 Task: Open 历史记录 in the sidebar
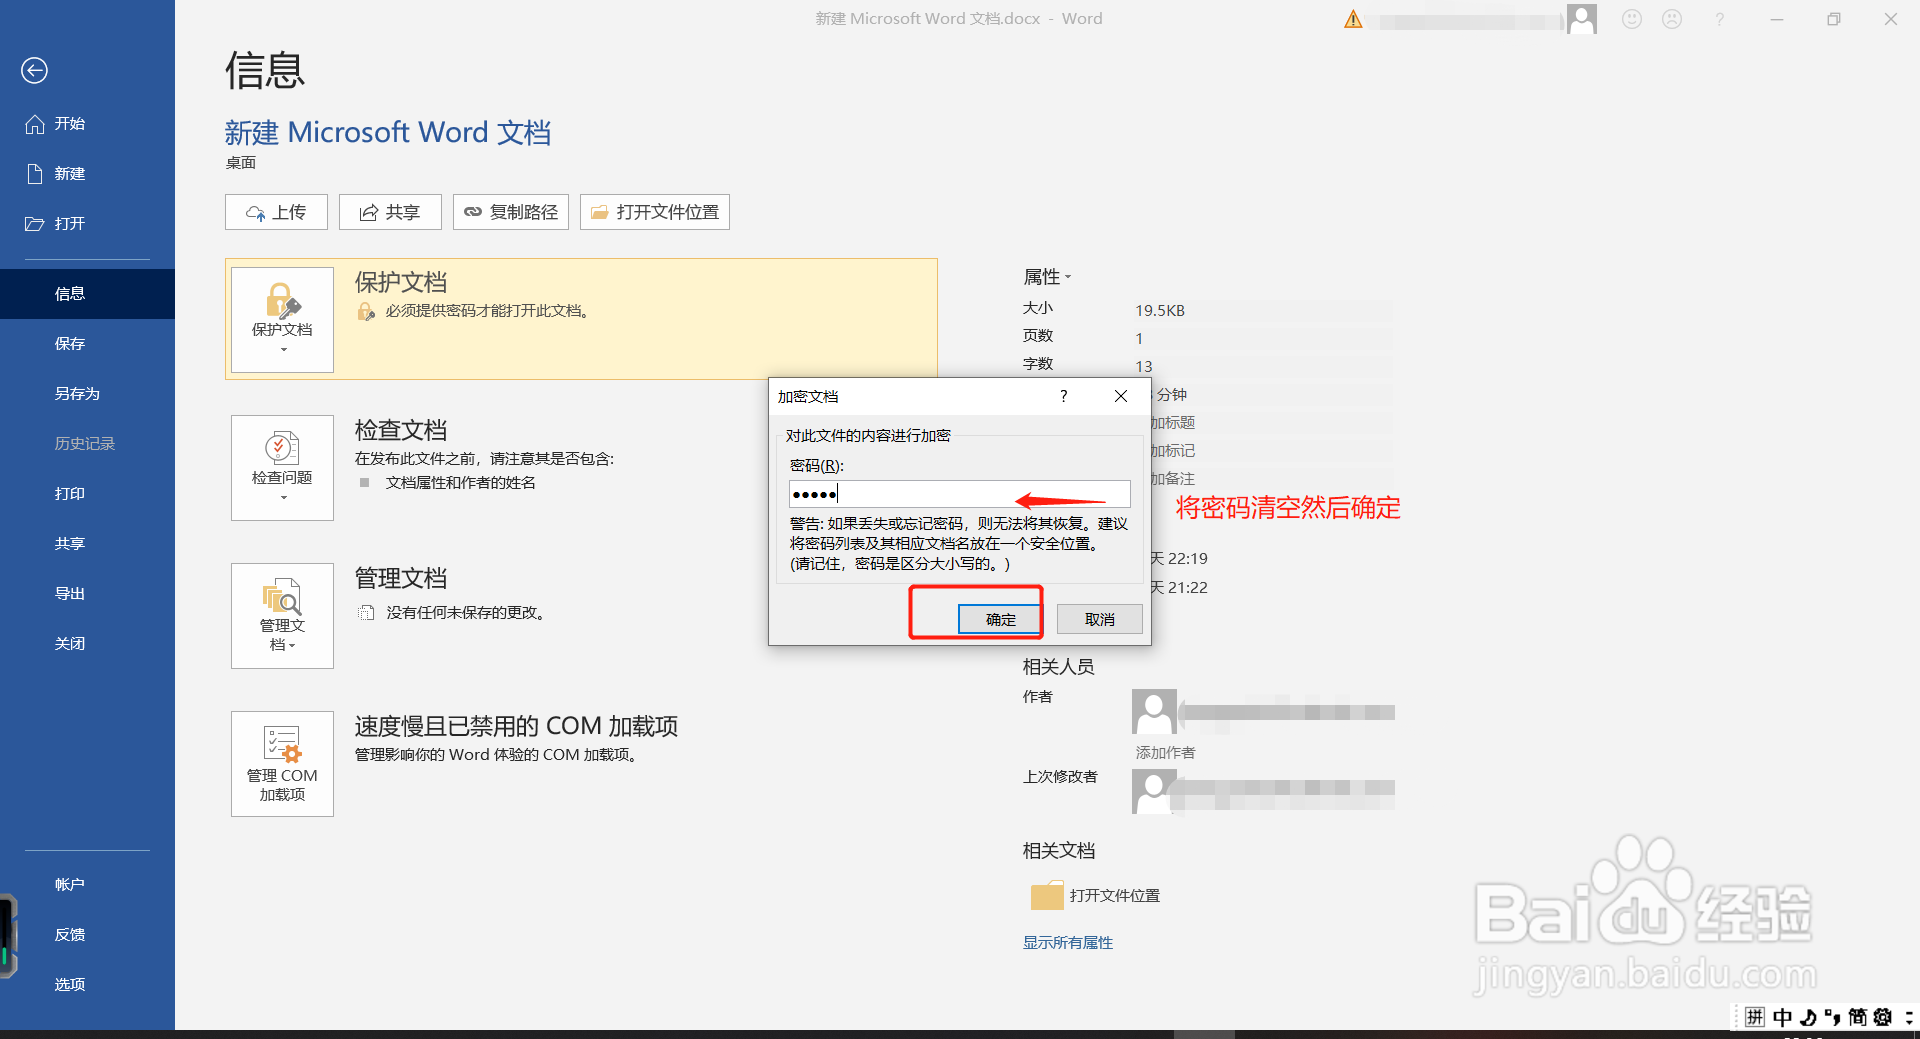[87, 444]
